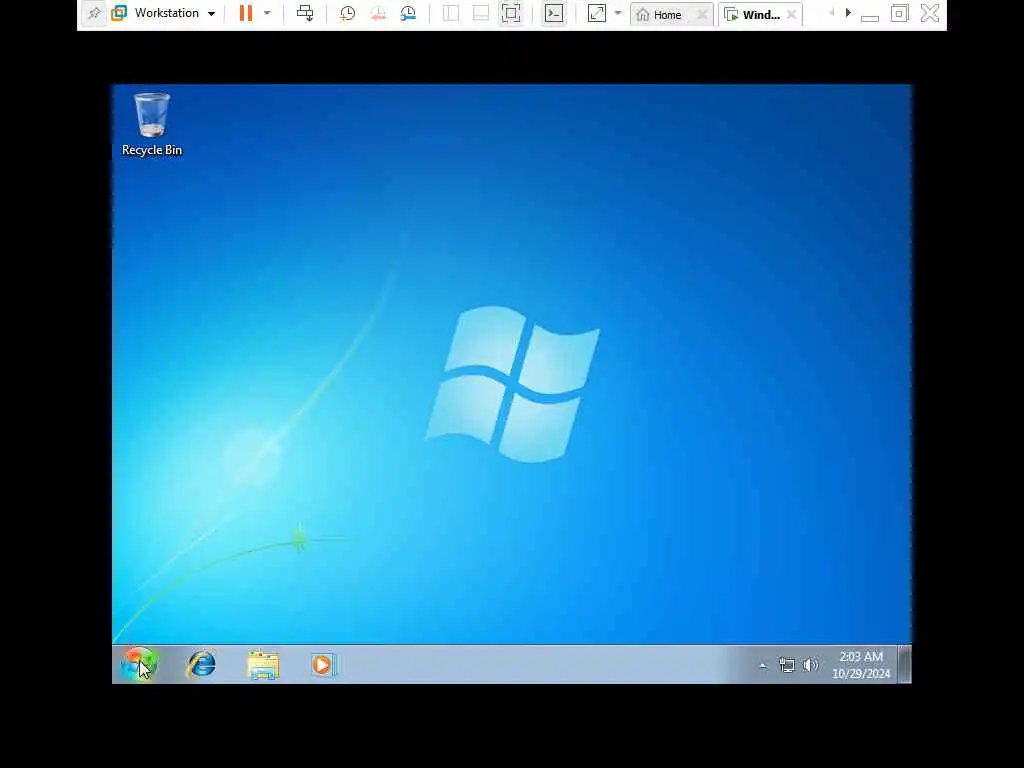Open the snapshot manager
1024x768 pixels.
click(x=408, y=14)
